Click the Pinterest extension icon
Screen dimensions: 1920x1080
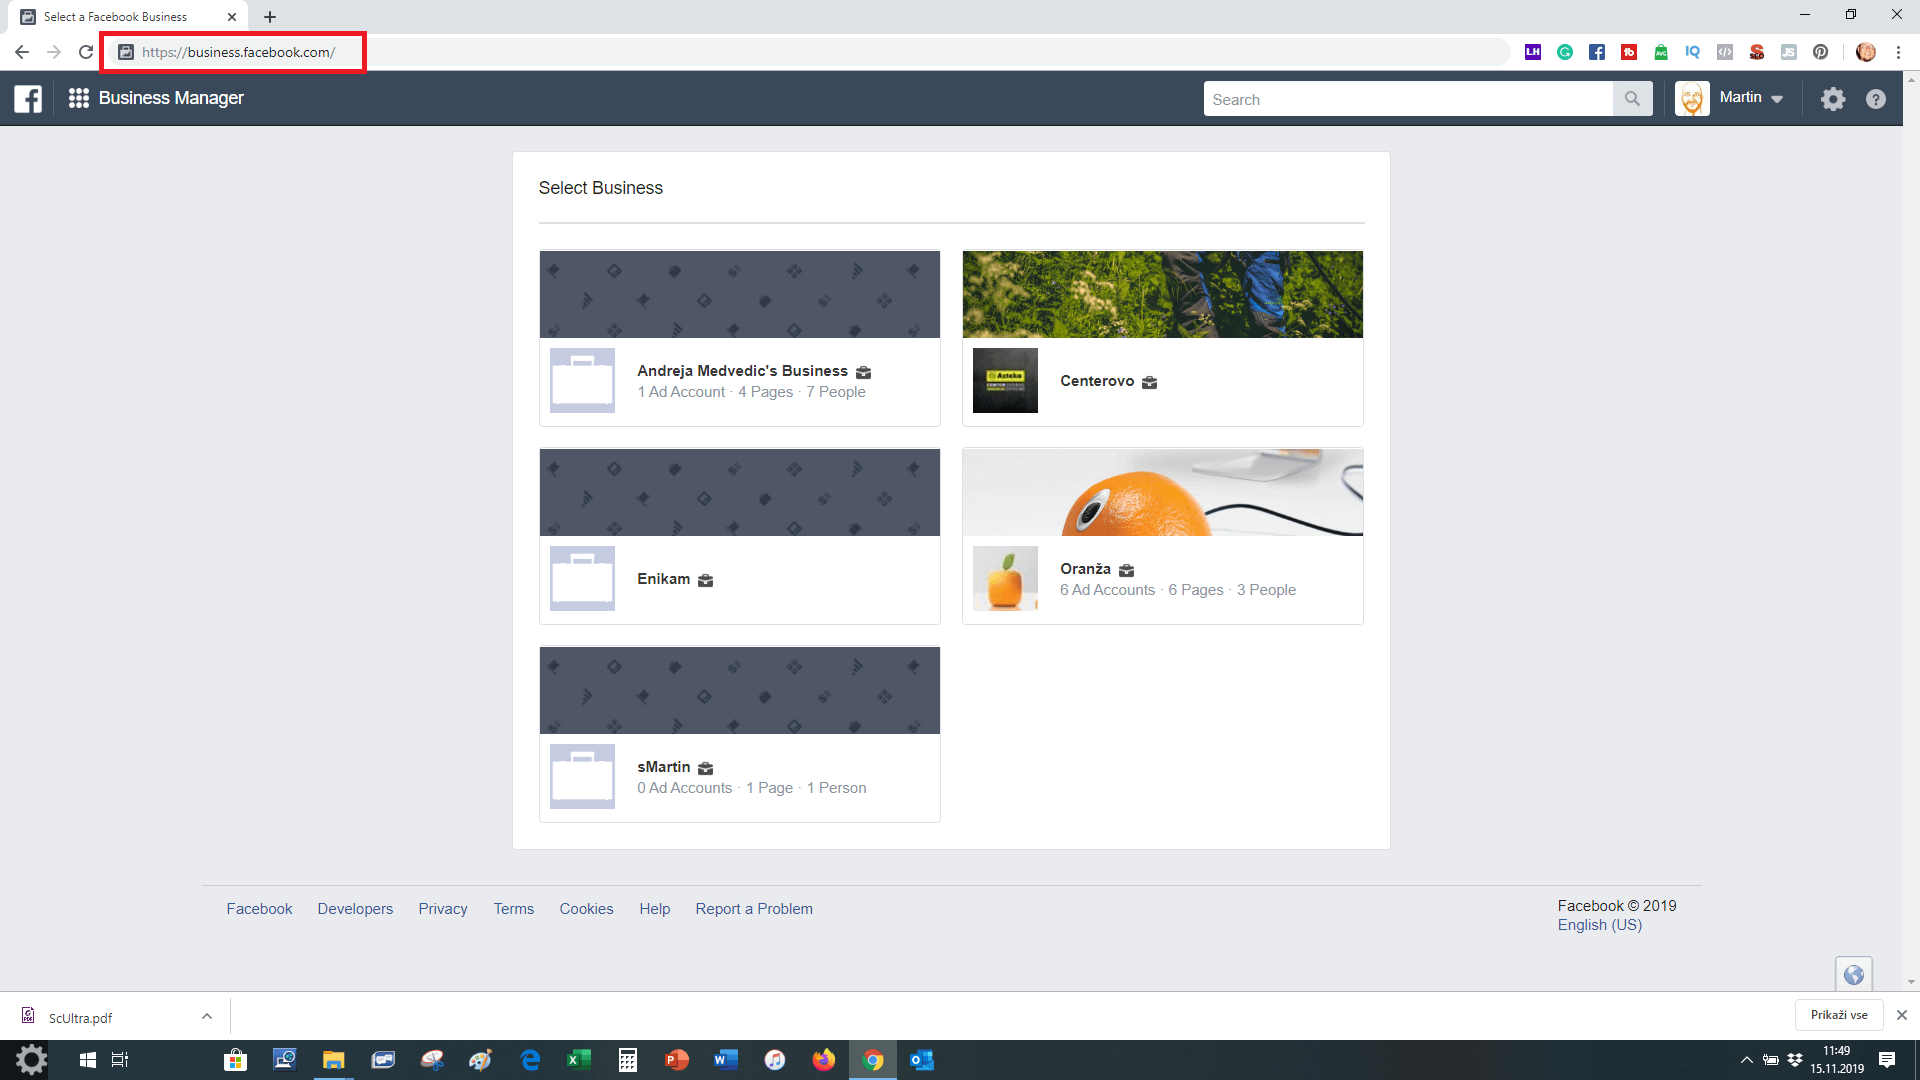point(1821,52)
